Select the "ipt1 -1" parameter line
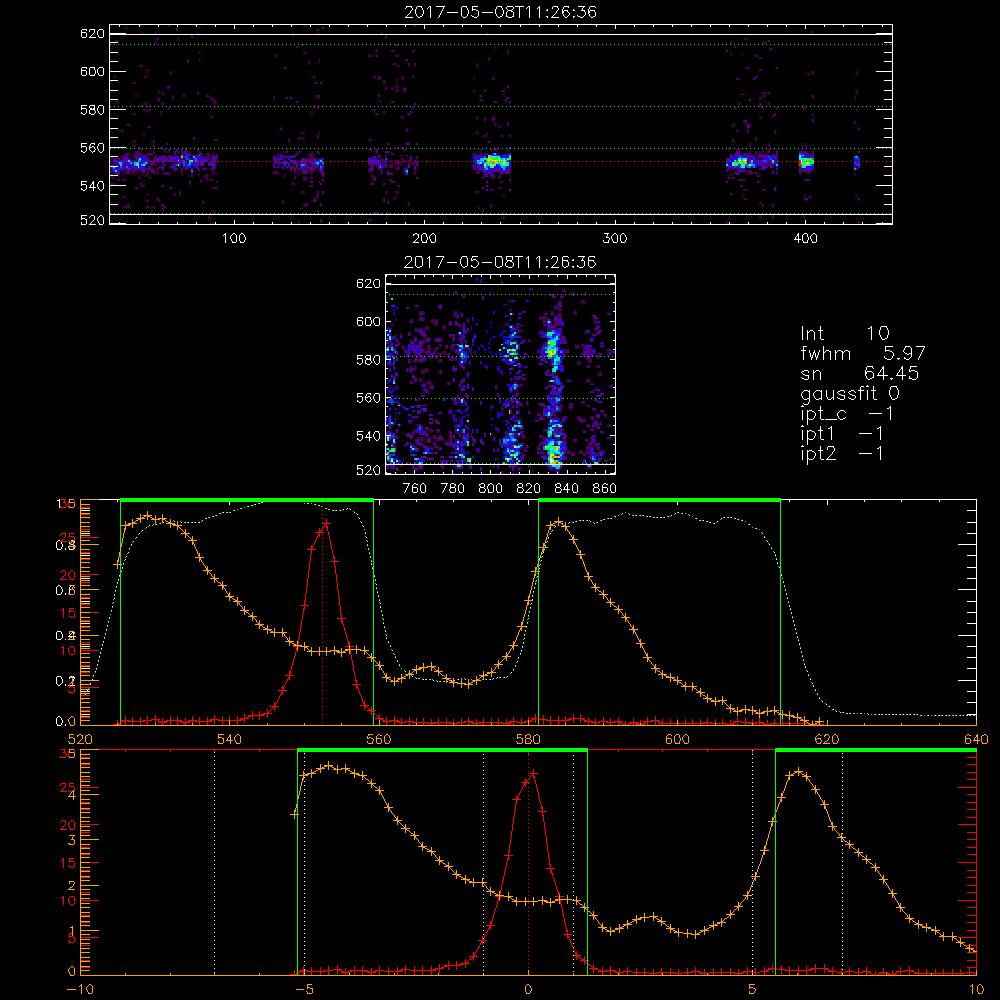The image size is (1000, 1000). click(x=842, y=434)
